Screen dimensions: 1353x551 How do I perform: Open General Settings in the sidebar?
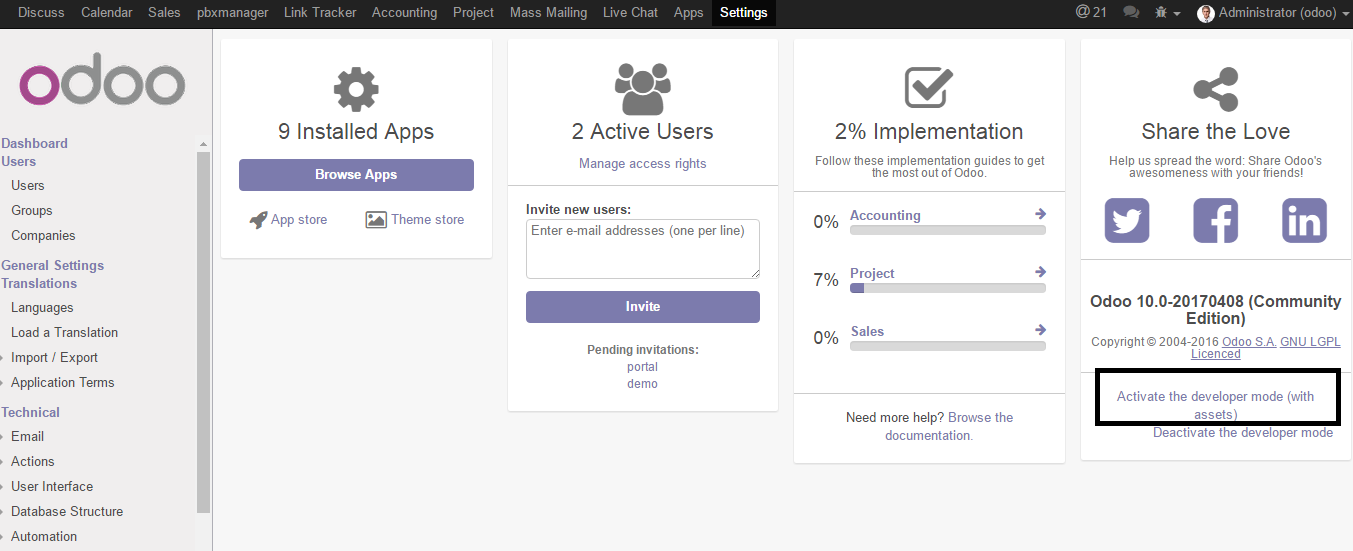pos(53,266)
